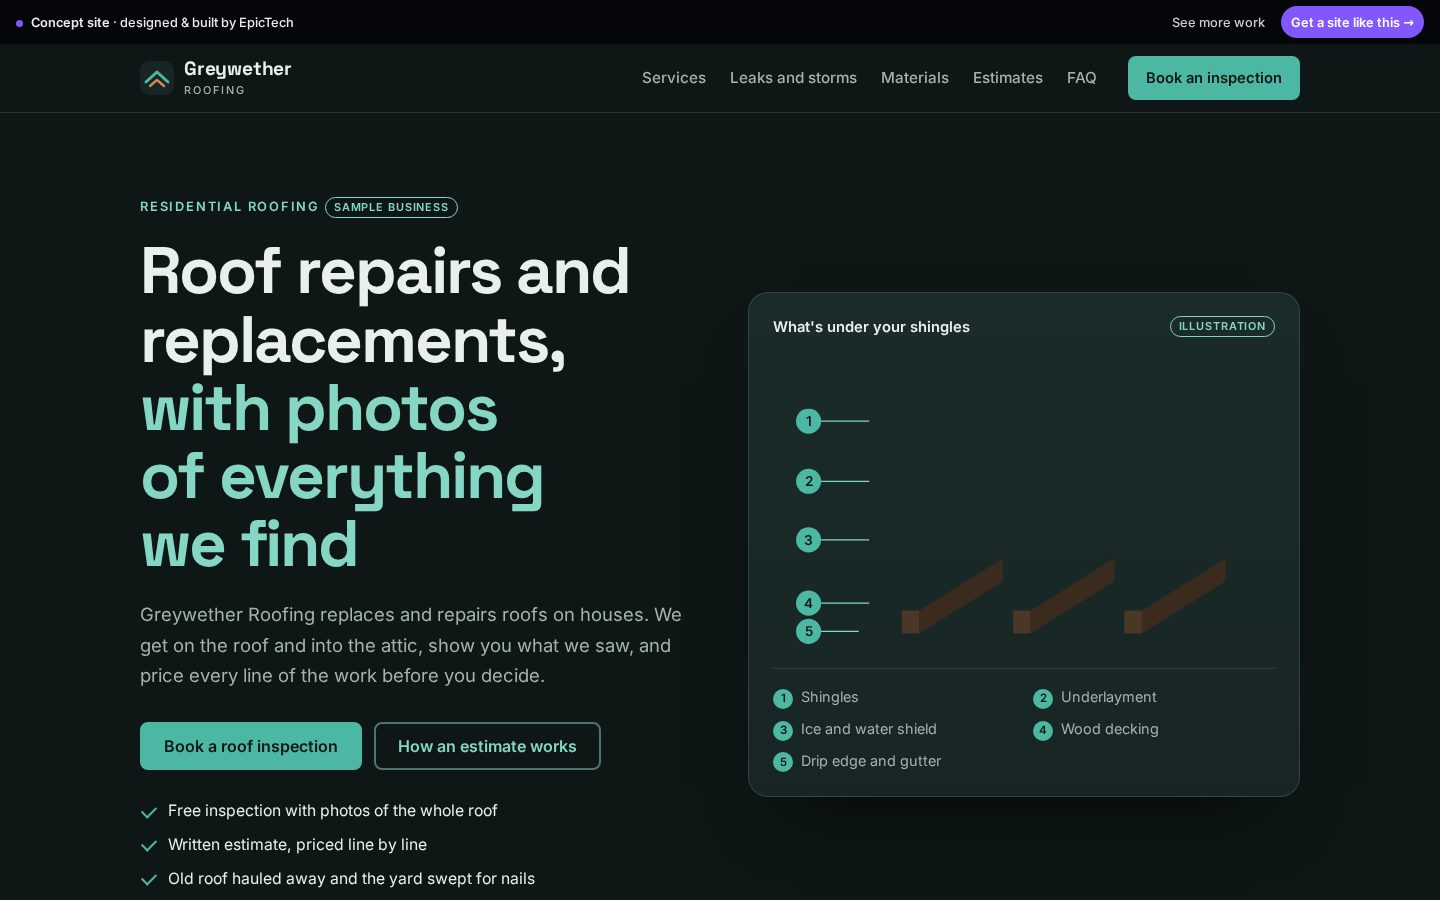Click diagram marker number 4
This screenshot has width=1440, height=900.
coord(808,603)
